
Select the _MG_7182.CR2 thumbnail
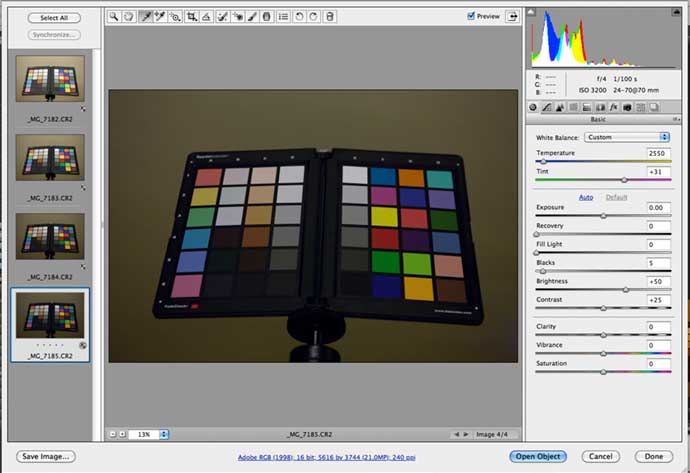point(50,78)
